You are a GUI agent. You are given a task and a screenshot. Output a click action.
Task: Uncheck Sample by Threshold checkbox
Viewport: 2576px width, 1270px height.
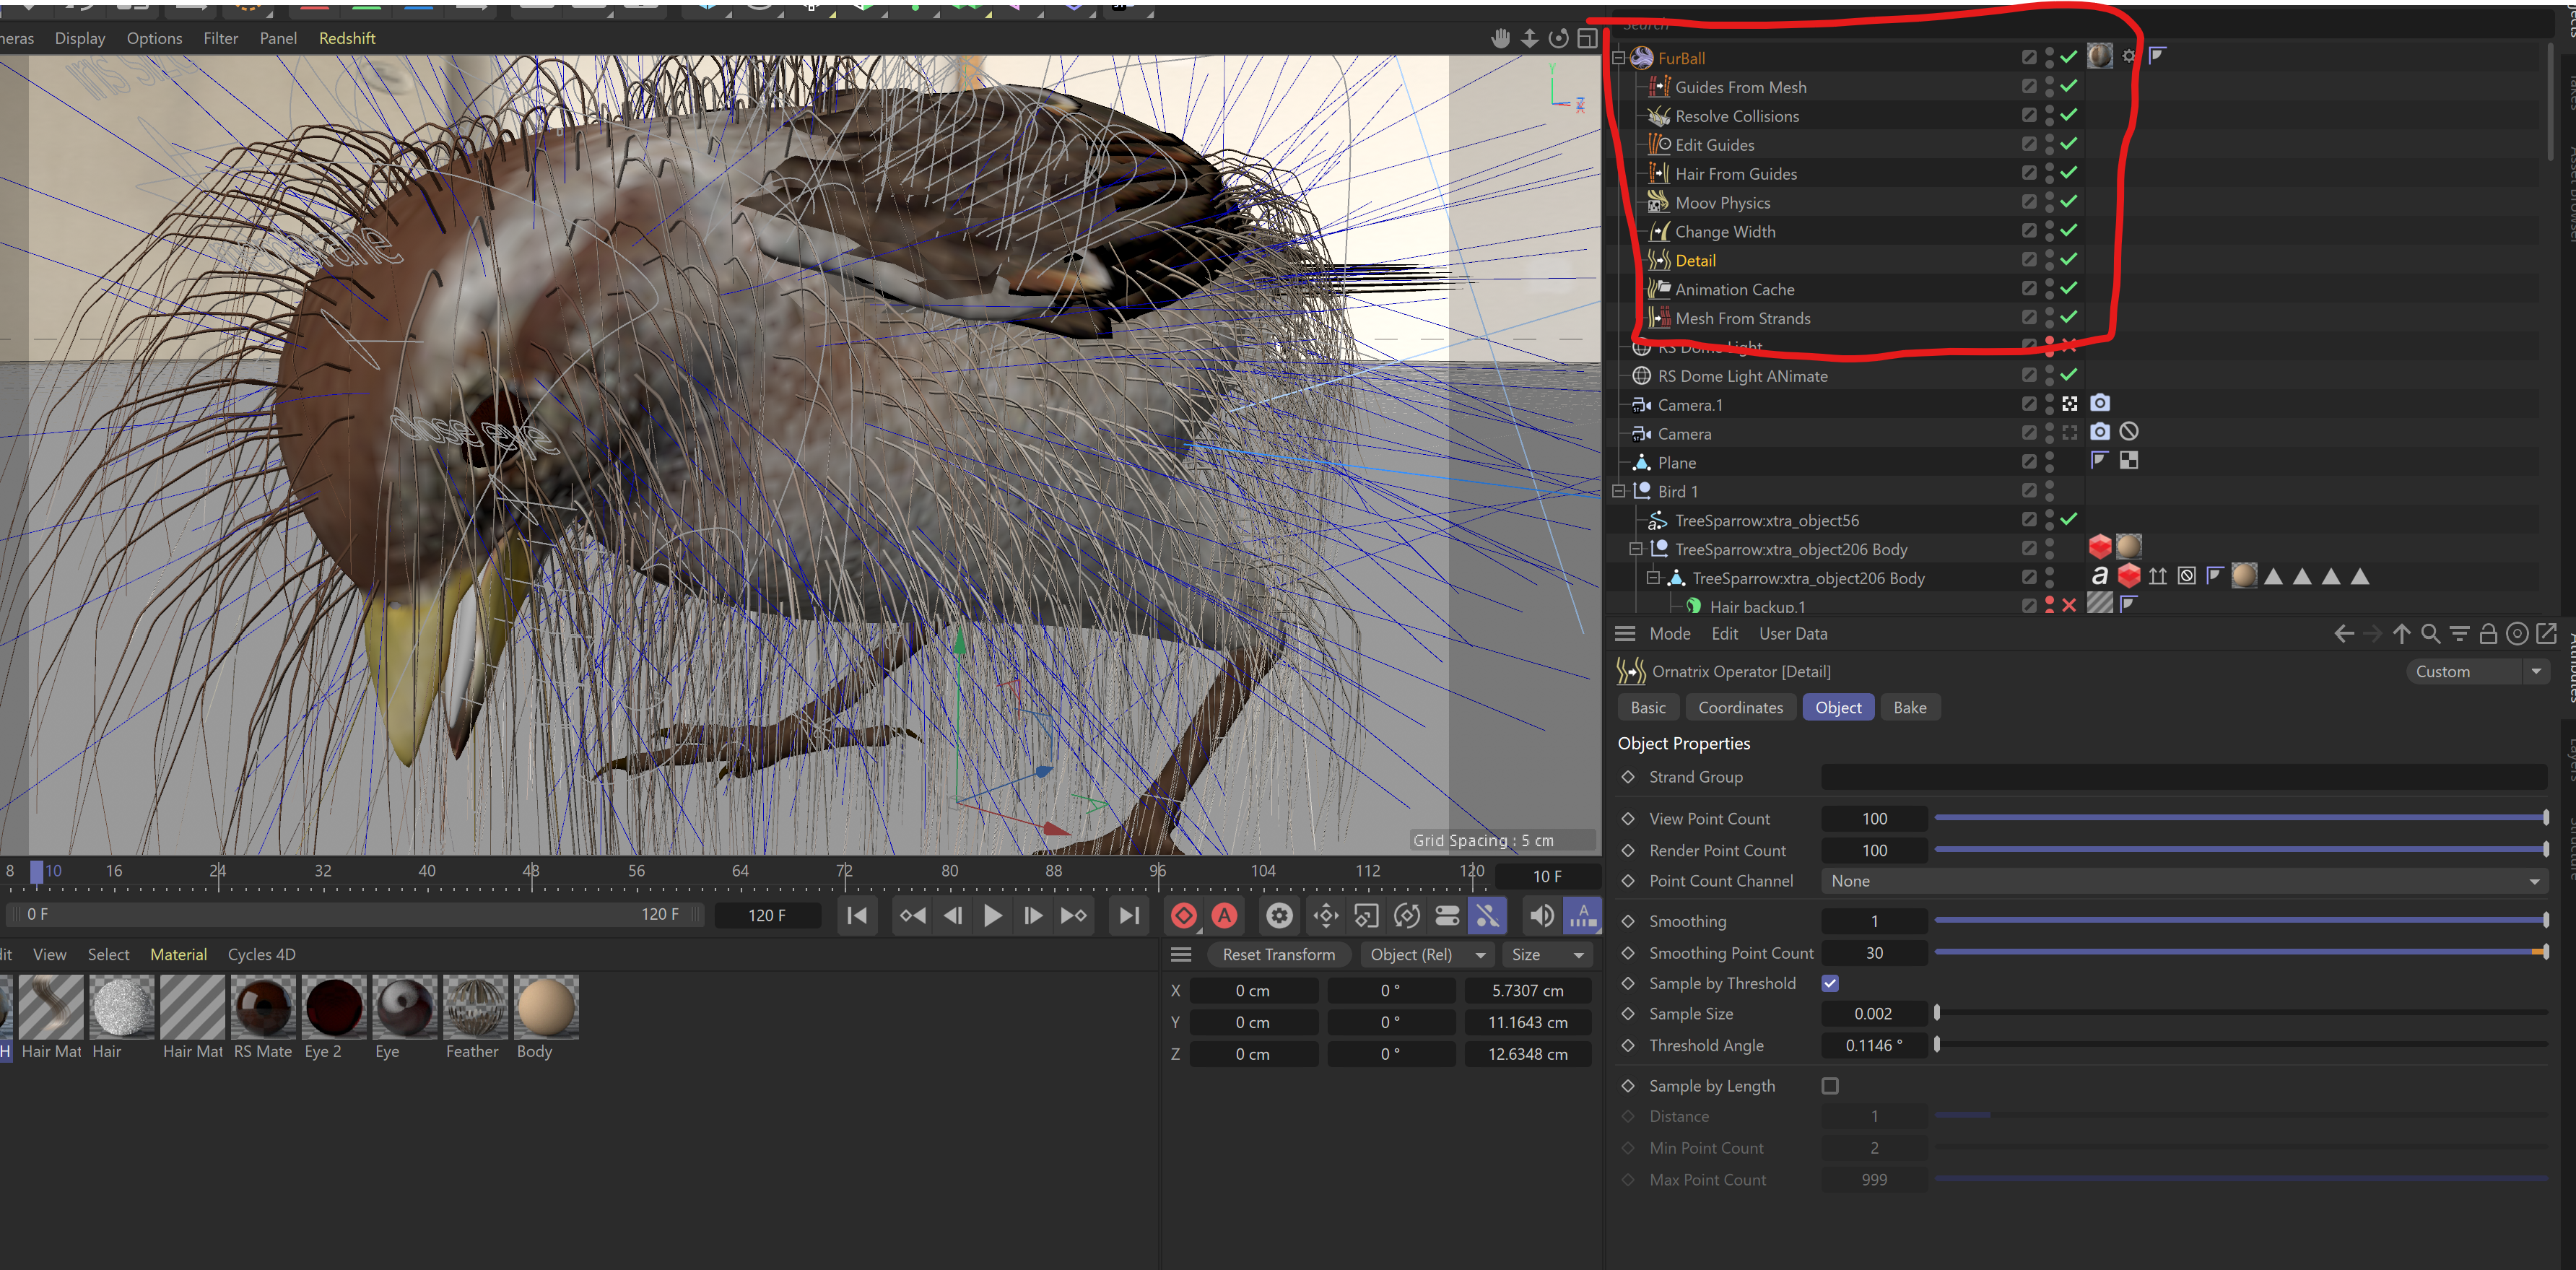1830,983
